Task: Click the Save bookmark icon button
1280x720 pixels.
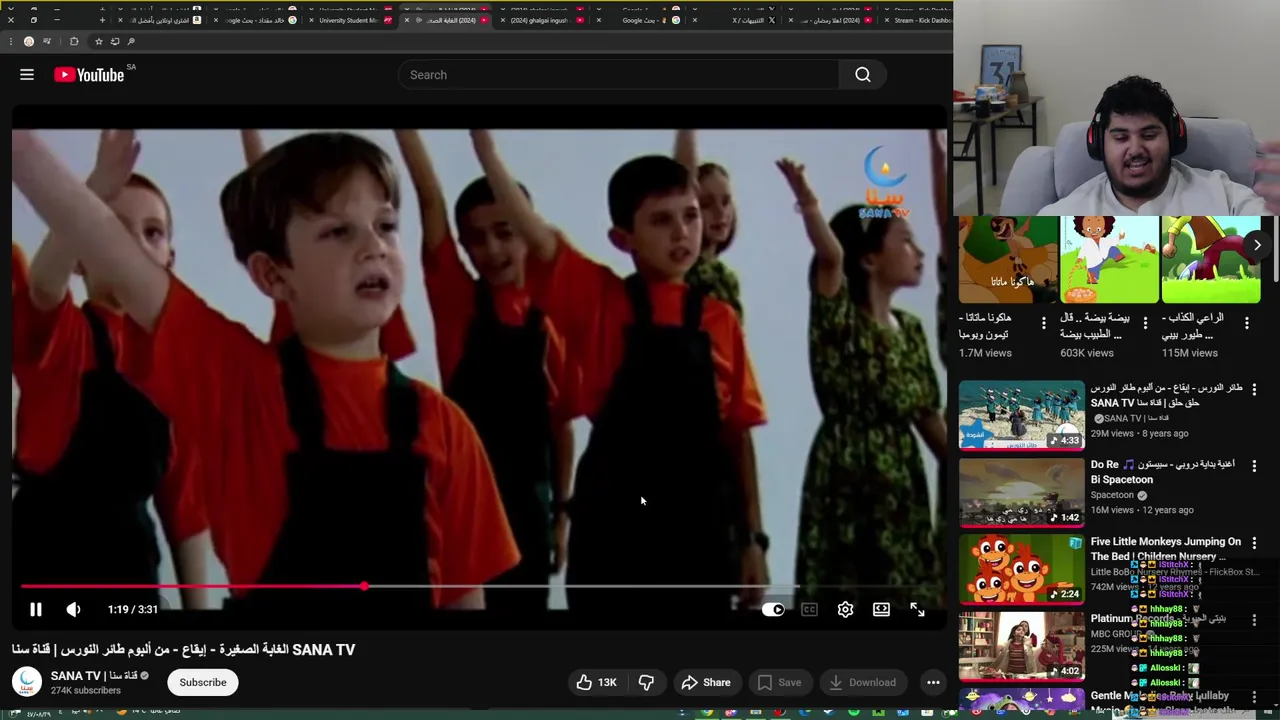Action: click(x=779, y=682)
